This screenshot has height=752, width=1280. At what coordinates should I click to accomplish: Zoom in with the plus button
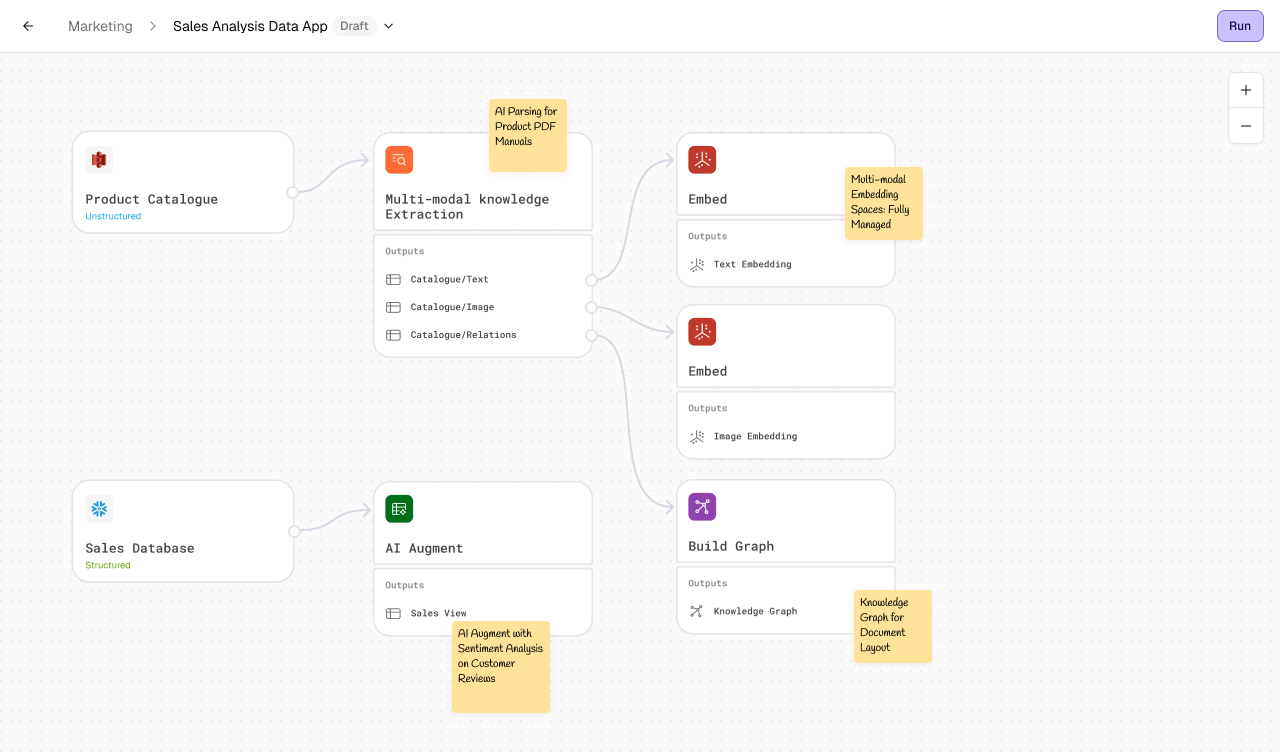[1245, 89]
